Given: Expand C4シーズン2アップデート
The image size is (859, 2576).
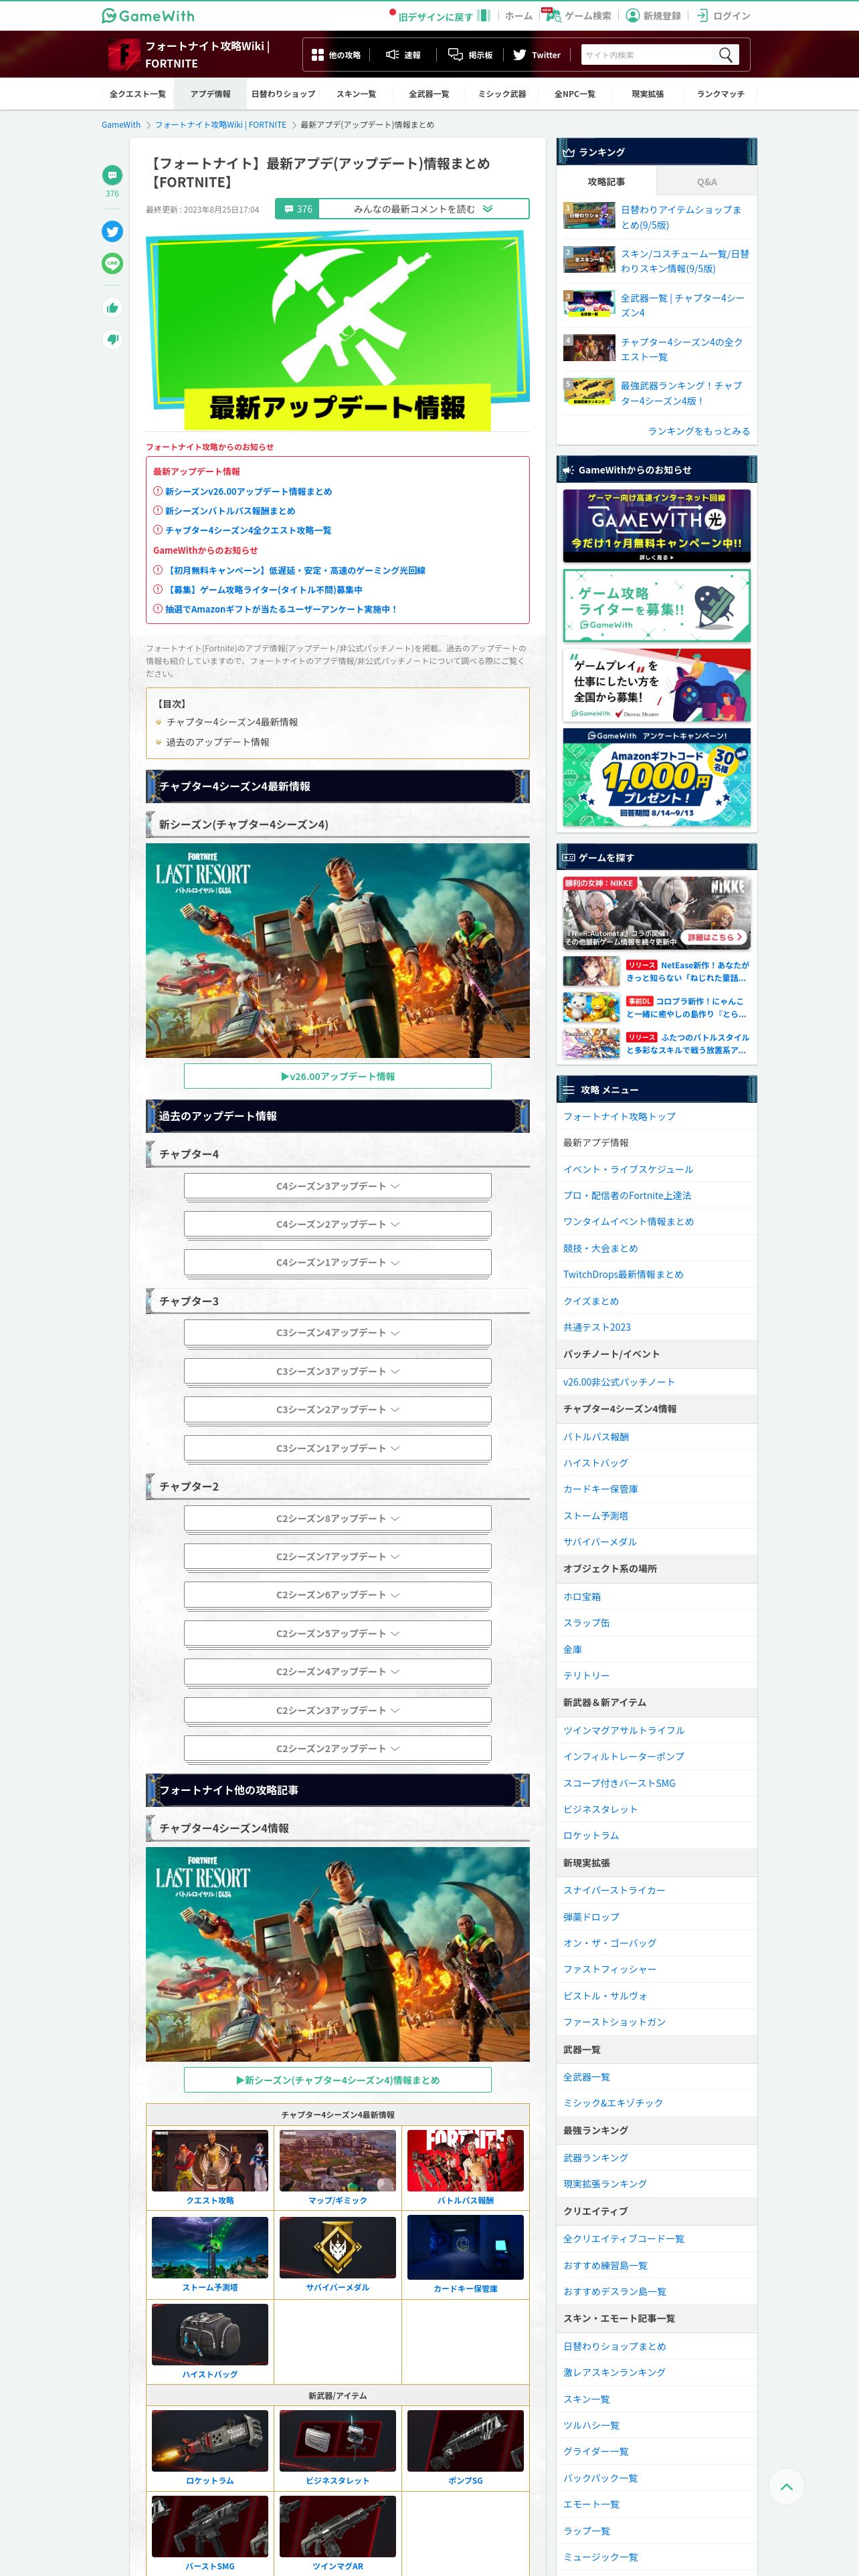Looking at the screenshot, I should point(338,1224).
